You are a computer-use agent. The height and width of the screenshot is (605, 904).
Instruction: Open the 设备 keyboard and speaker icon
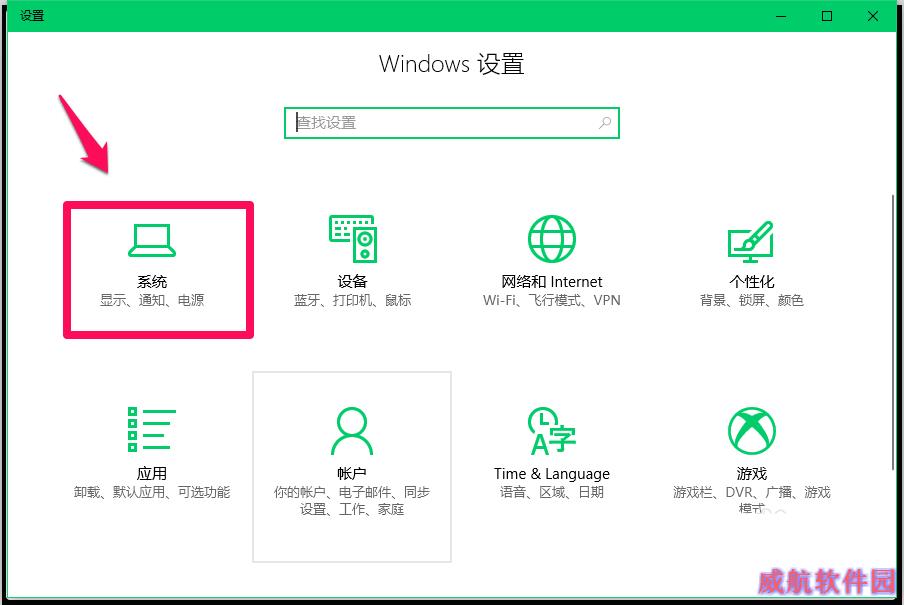click(353, 239)
